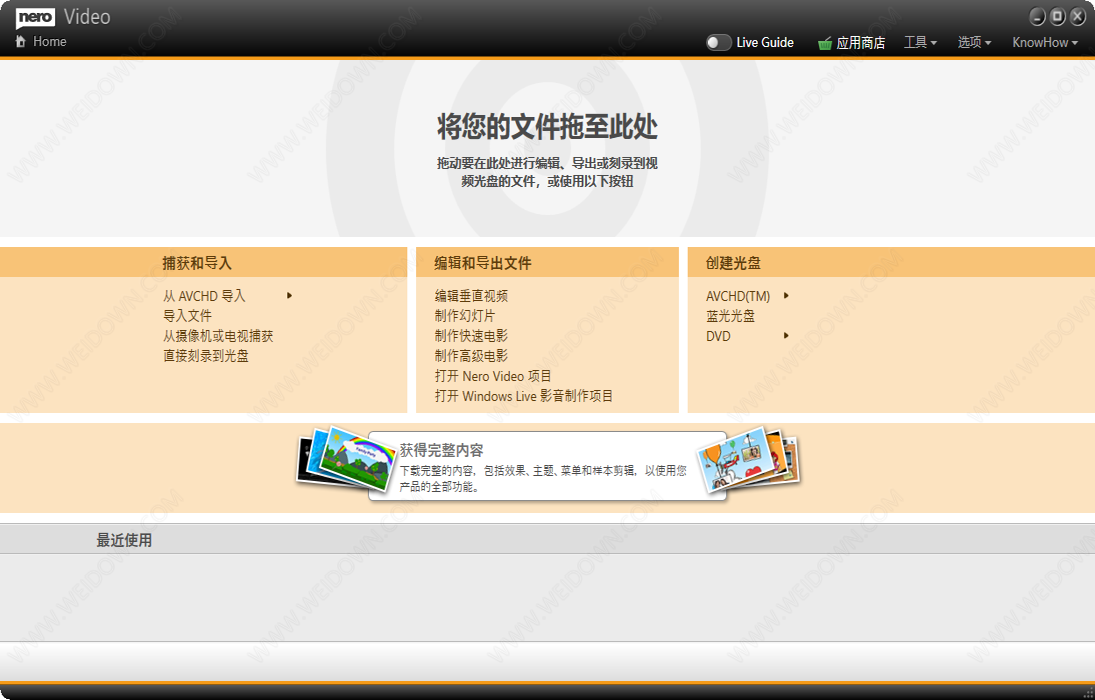Image resolution: width=1095 pixels, height=700 pixels.
Task: Start 制作幻灯片 slideshow option
Action: tap(465, 316)
